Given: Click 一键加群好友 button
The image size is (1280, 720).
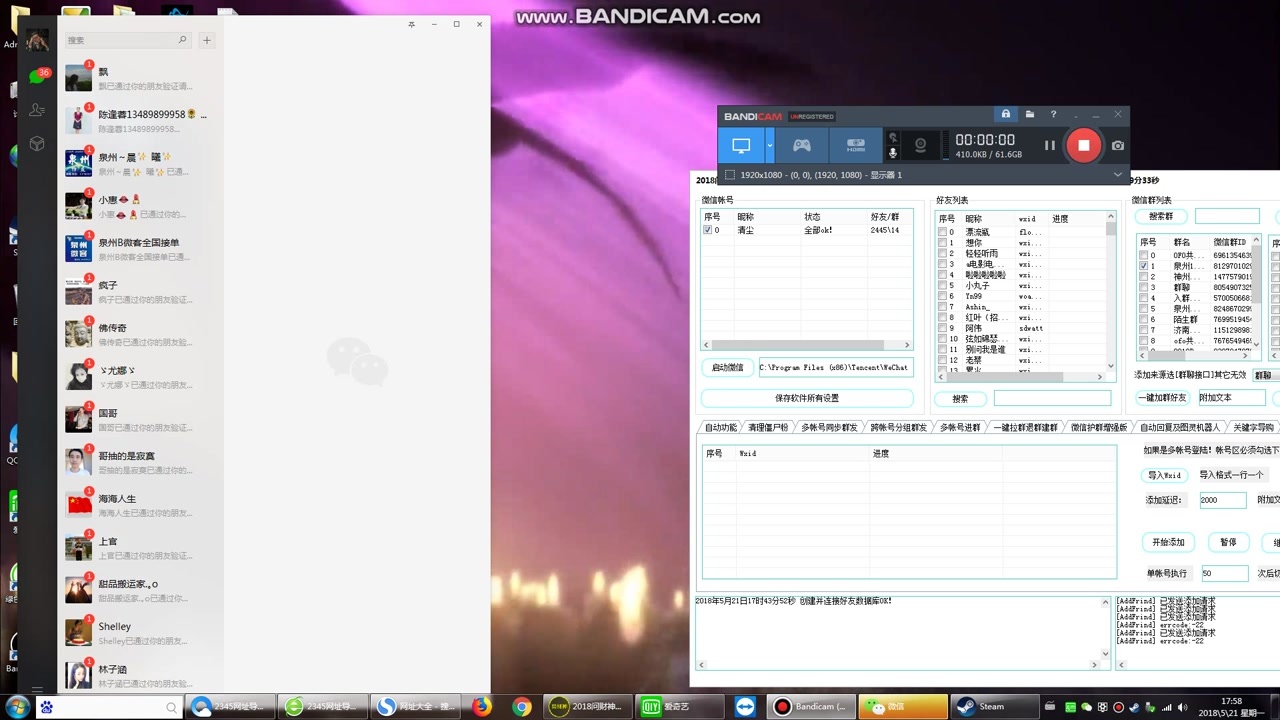Looking at the screenshot, I should coord(1161,398).
